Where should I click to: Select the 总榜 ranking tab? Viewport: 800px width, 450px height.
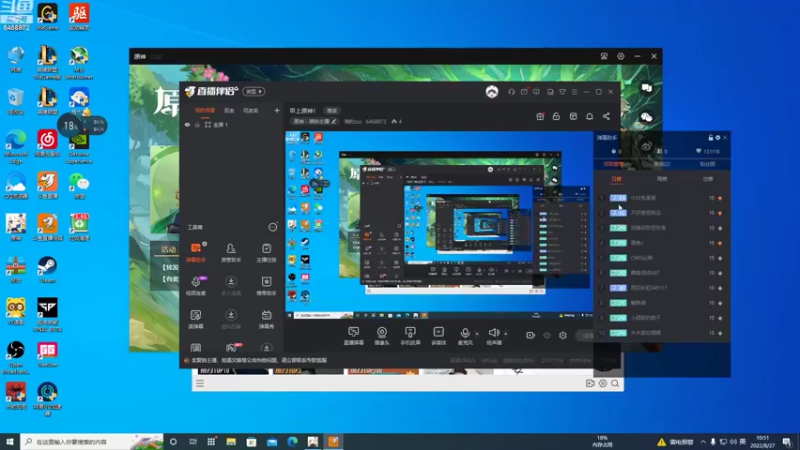pyautogui.click(x=708, y=179)
